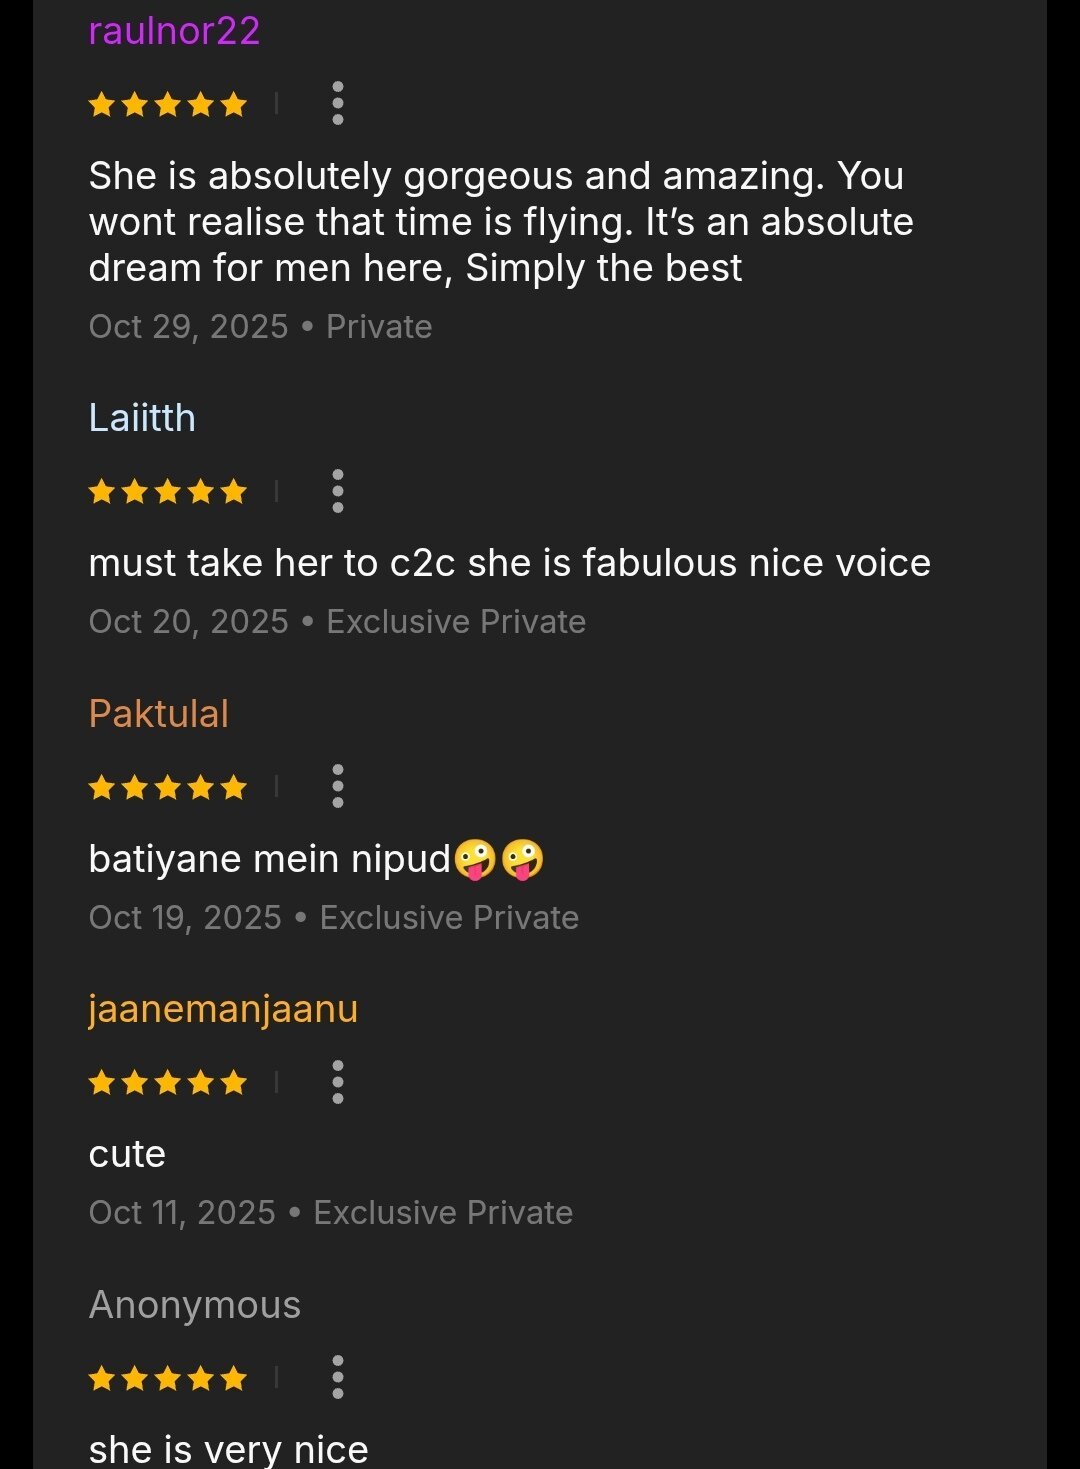
Task: Click the star rating under Paktulal
Action: pos(167,787)
